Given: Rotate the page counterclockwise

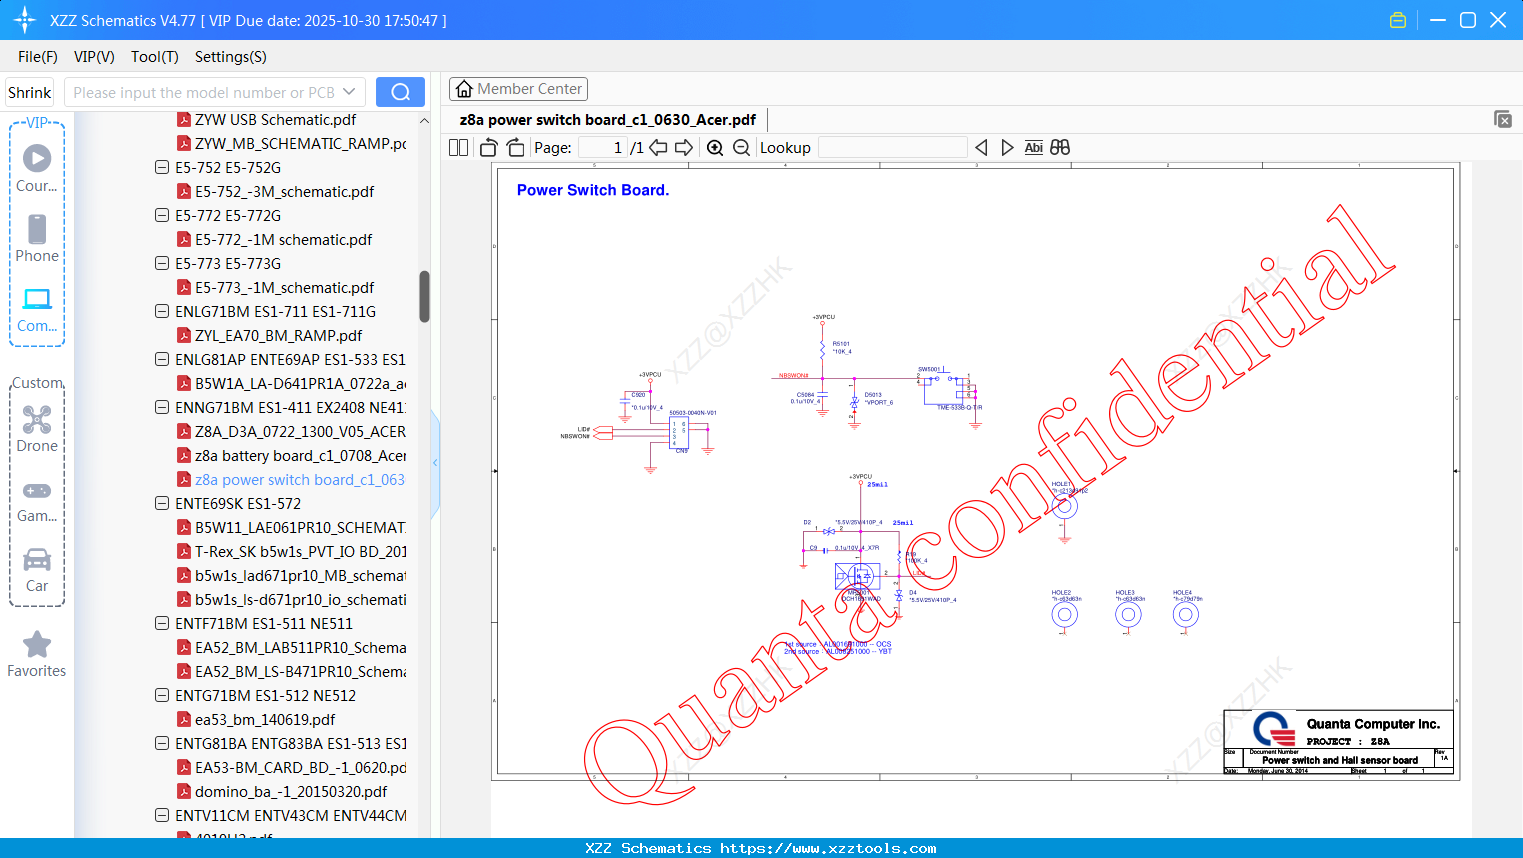Looking at the screenshot, I should 488,148.
